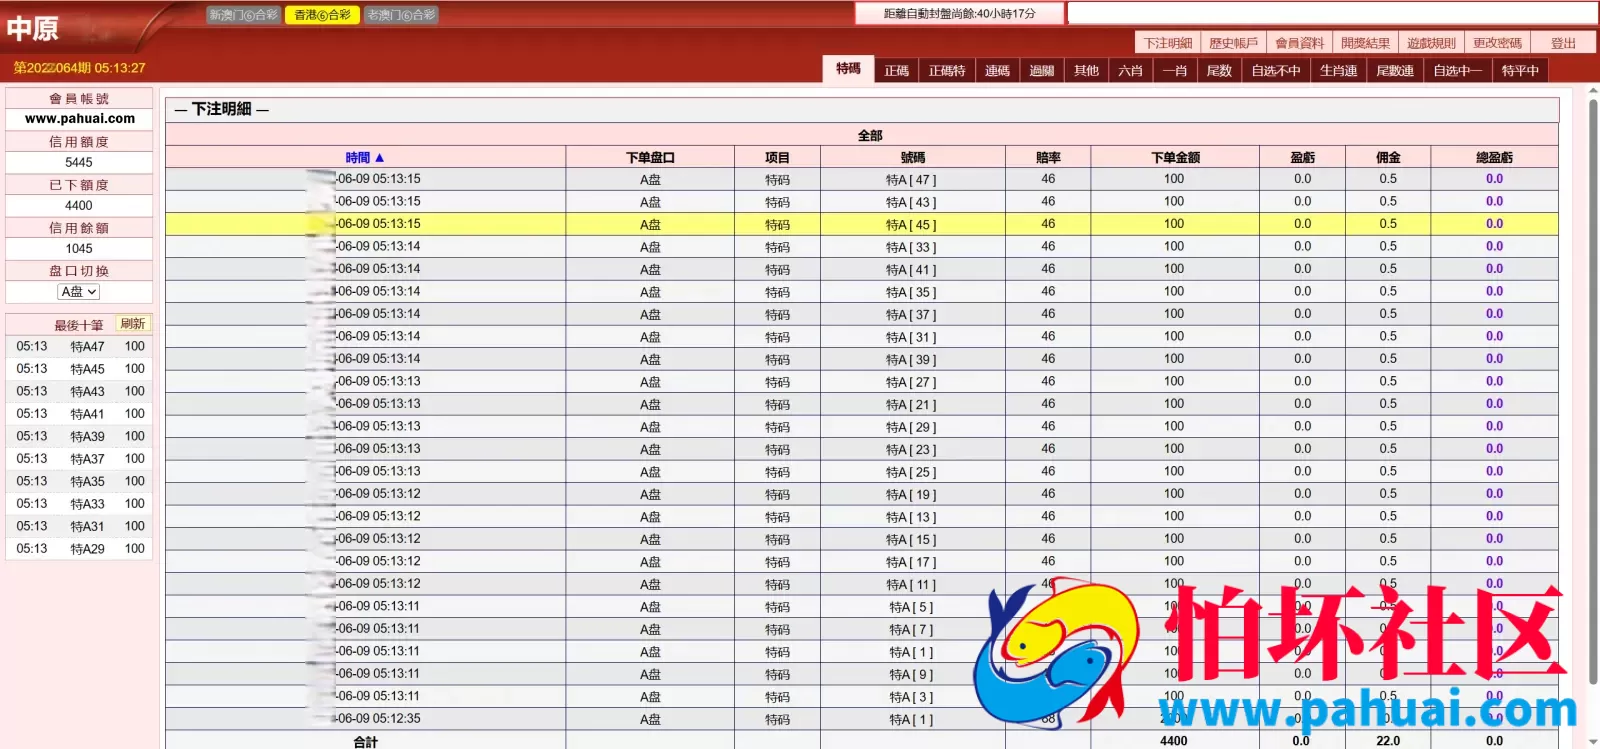The image size is (1600, 749).
Task: Open the 會員資料 page
Action: click(1299, 43)
